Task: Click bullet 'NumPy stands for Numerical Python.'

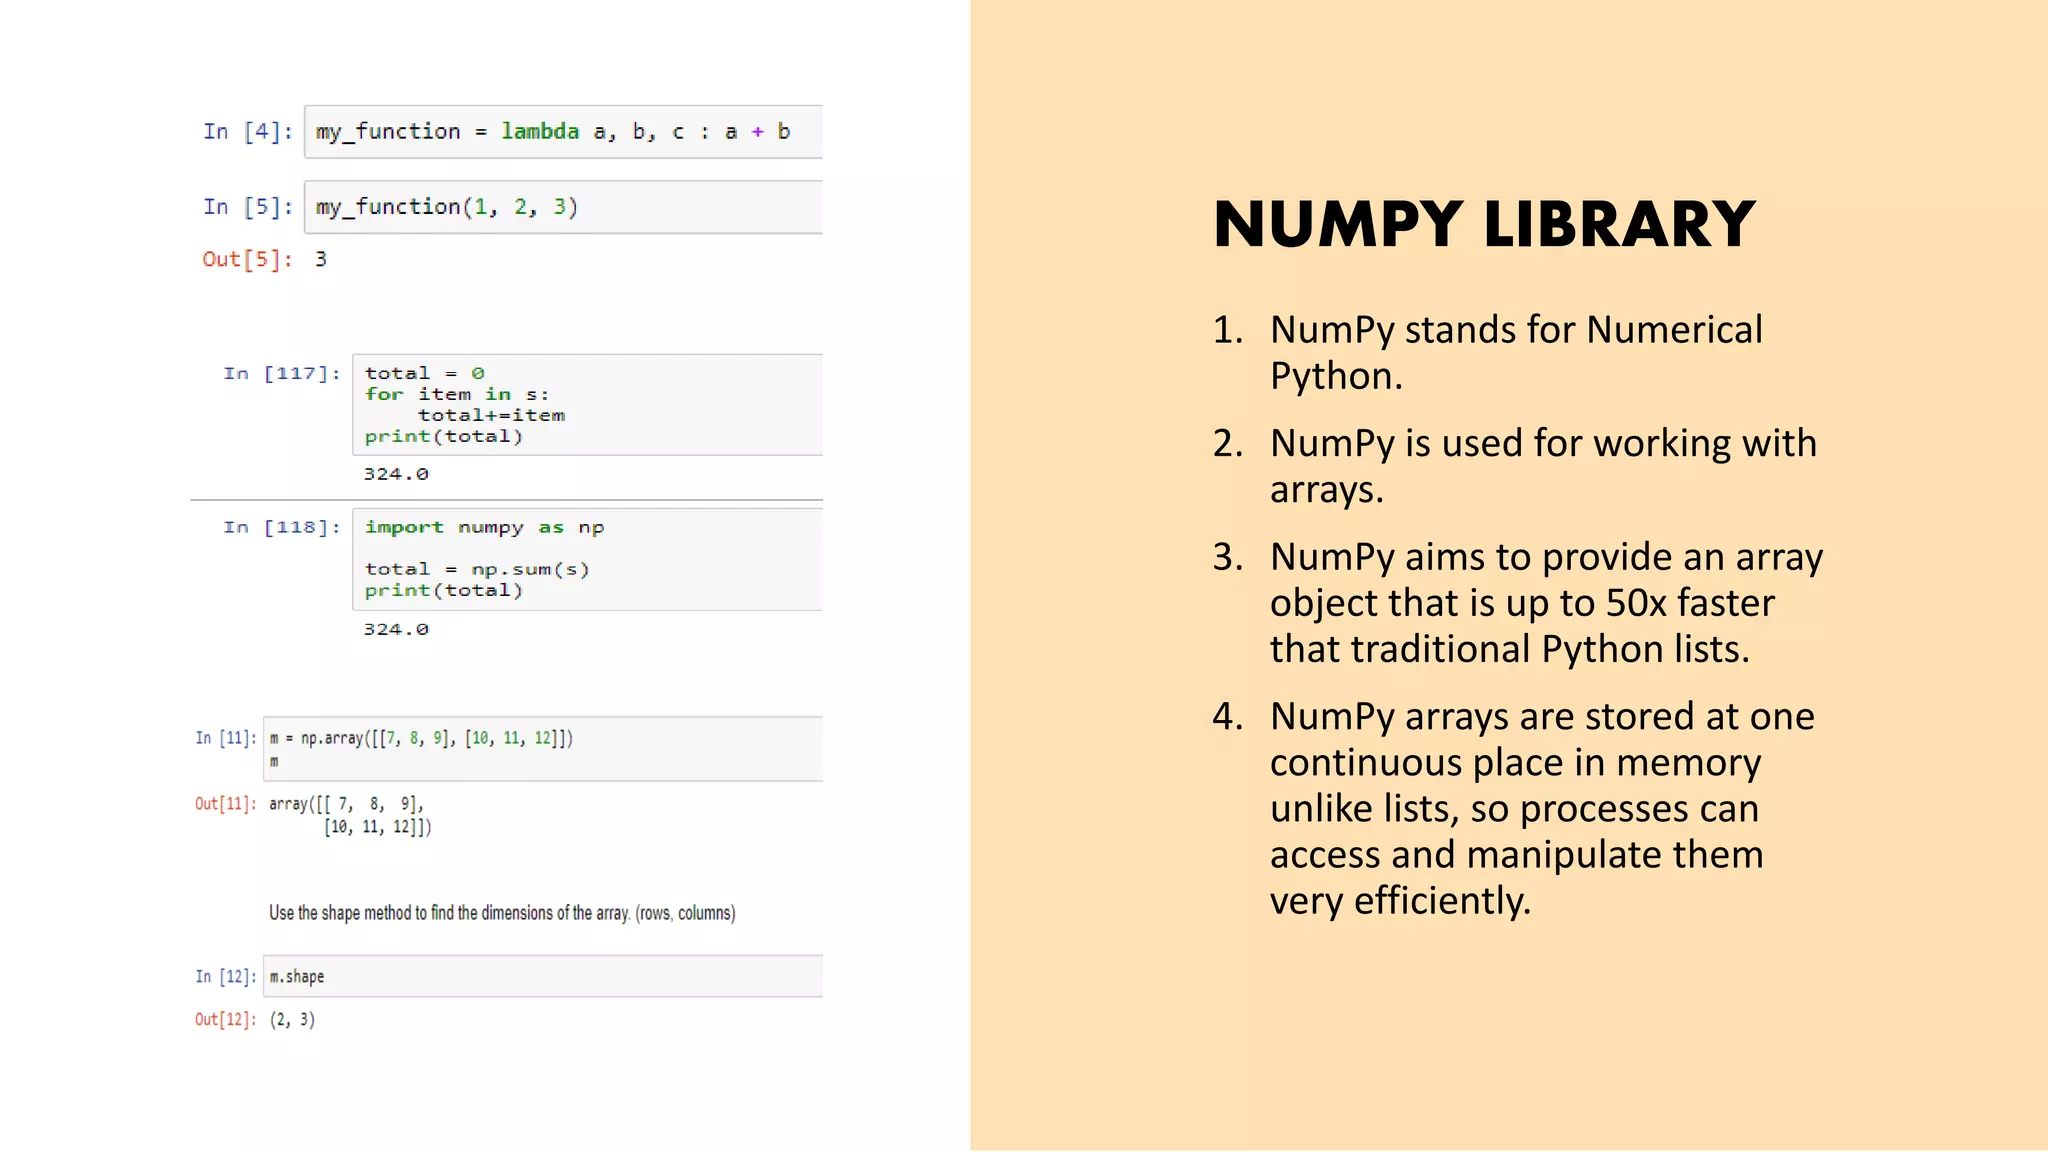Action: (1488, 353)
